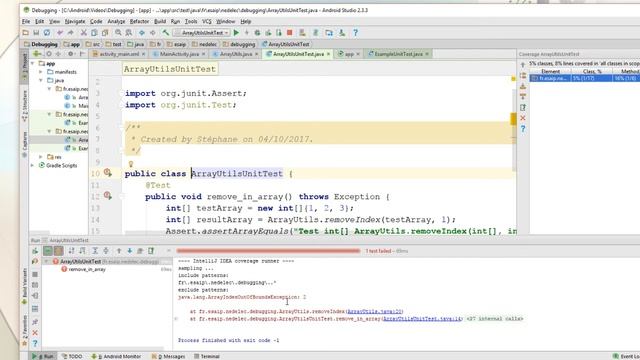Click the Debug bug icon in the toolbar

tap(257, 33)
